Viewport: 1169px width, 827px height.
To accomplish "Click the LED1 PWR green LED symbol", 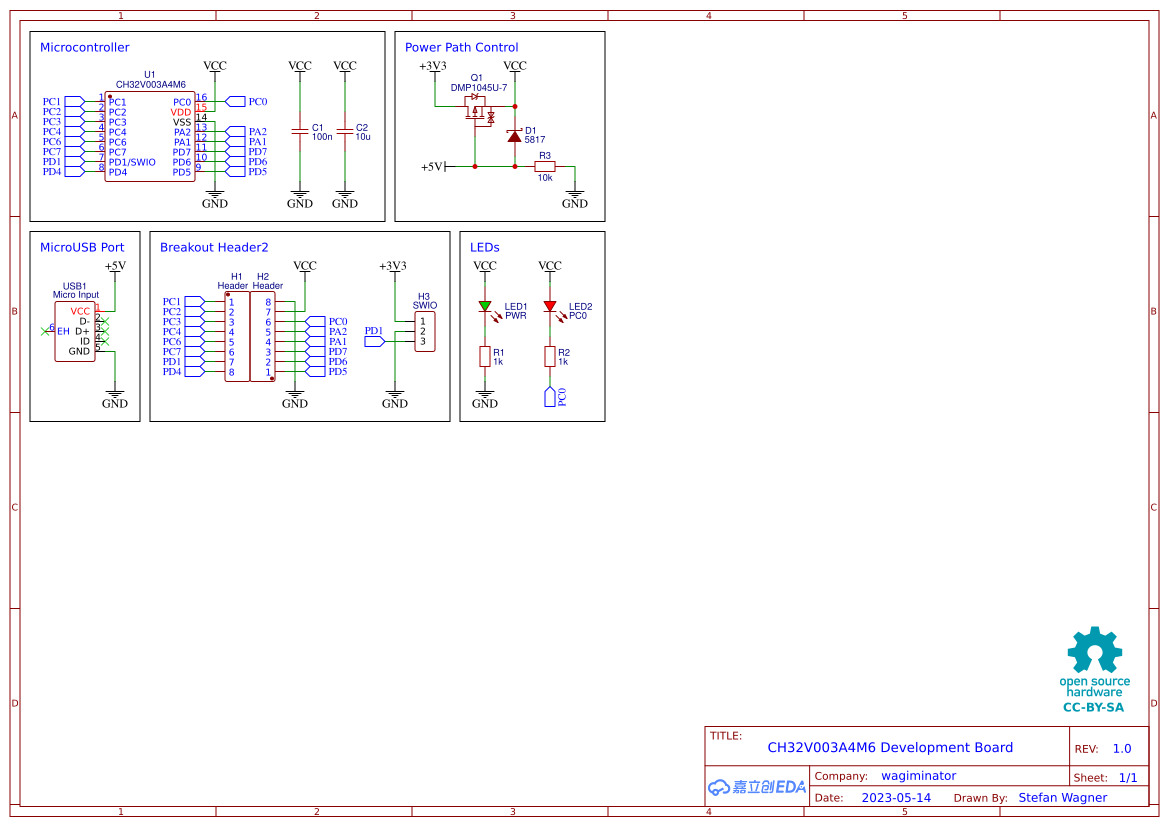I will pyautogui.click(x=487, y=307).
